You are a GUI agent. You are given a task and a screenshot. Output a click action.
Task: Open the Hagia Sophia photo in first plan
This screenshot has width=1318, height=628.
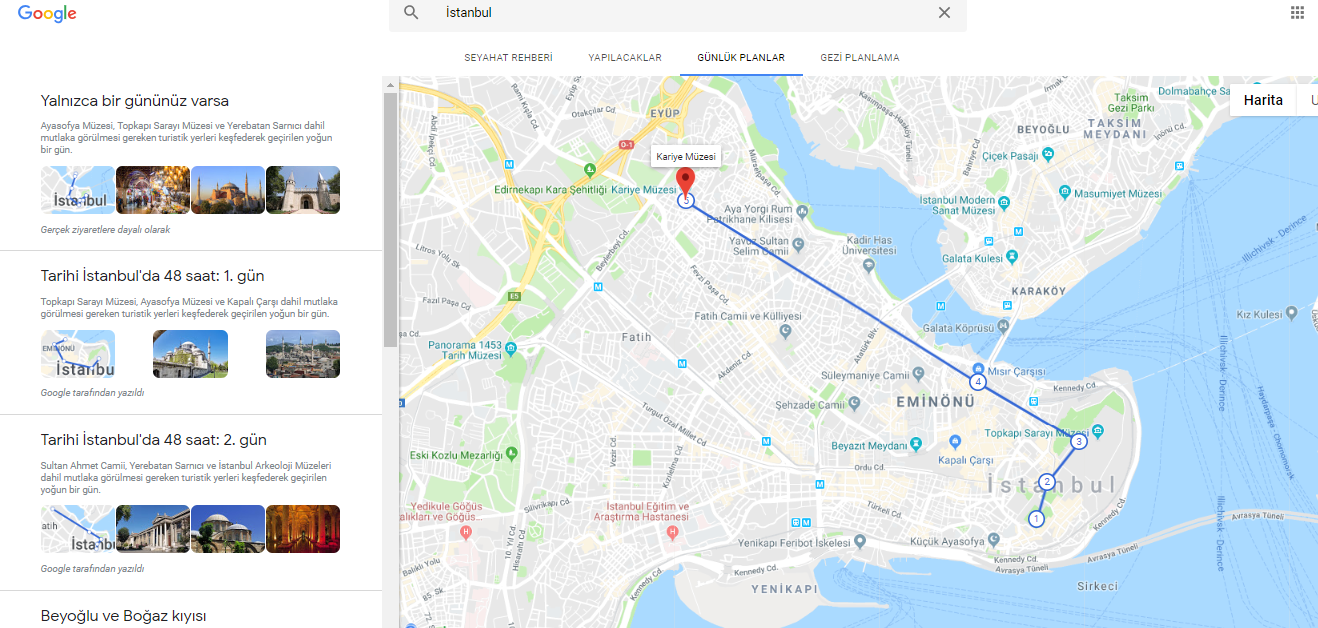pos(228,190)
